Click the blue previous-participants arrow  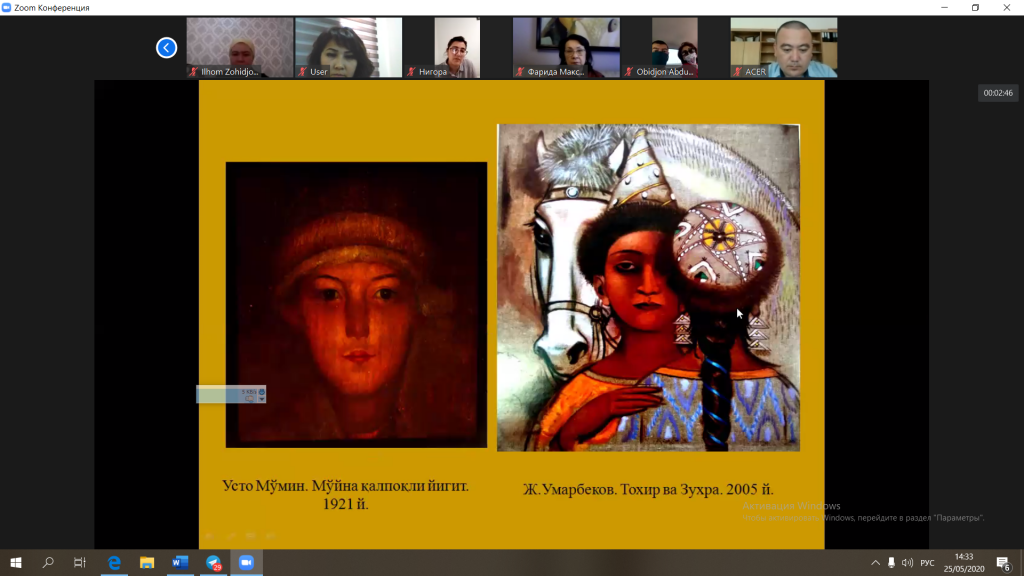pyautogui.click(x=167, y=47)
